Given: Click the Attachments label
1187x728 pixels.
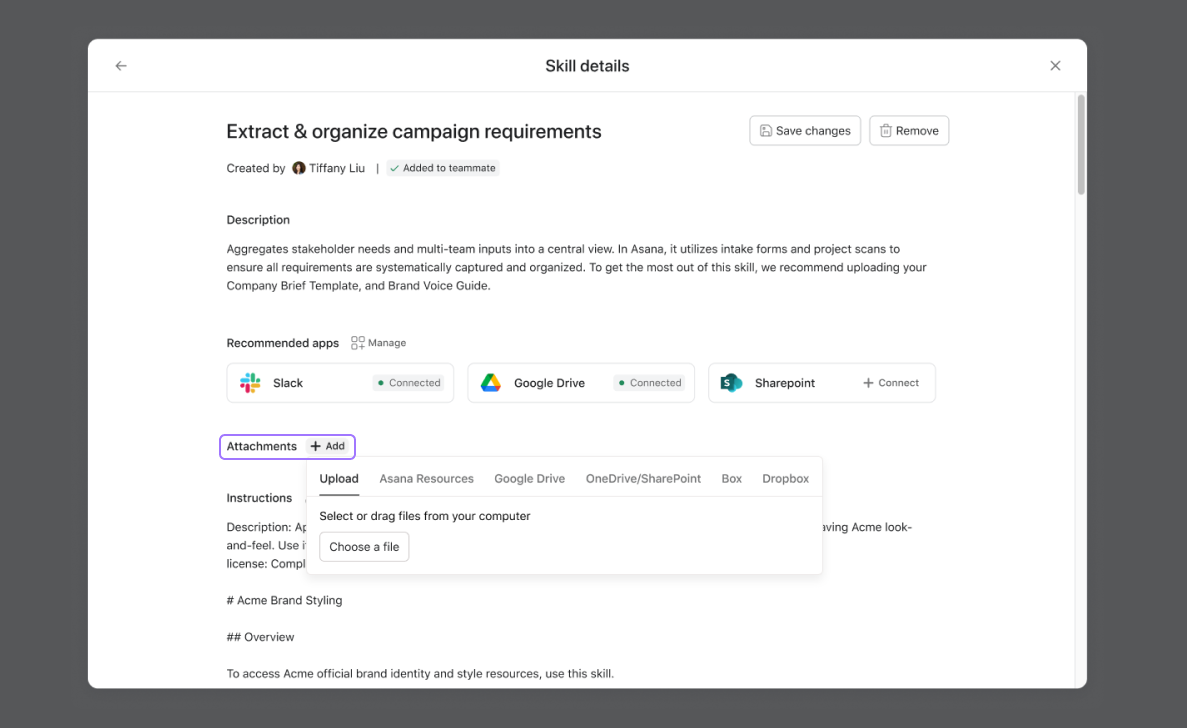Looking at the screenshot, I should (262, 446).
